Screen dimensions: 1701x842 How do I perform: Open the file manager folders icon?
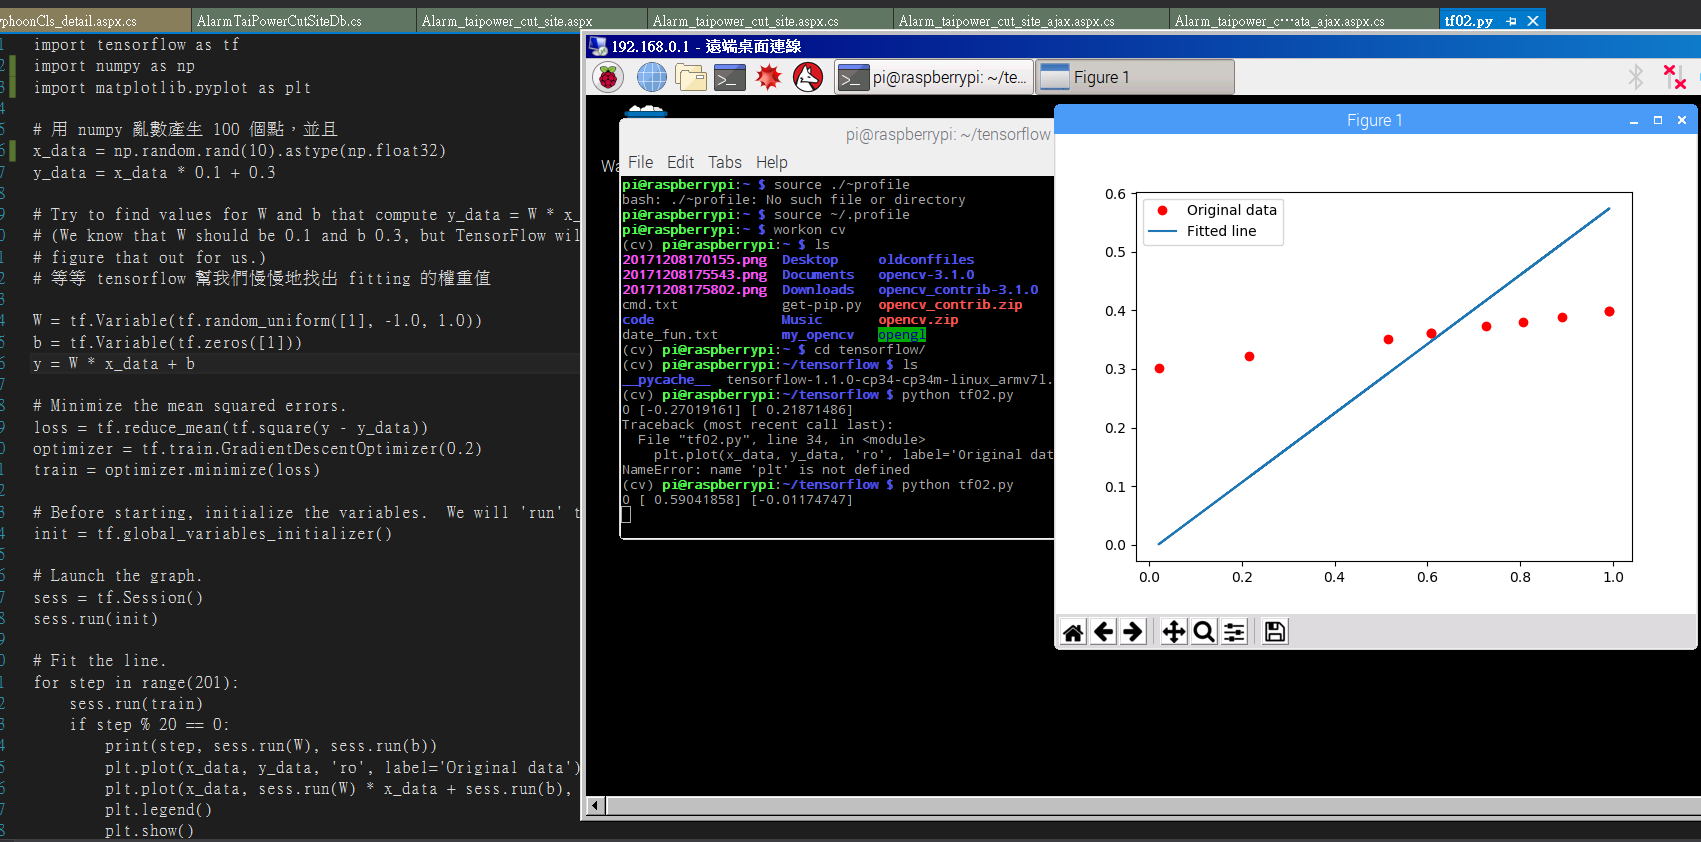pyautogui.click(x=690, y=77)
